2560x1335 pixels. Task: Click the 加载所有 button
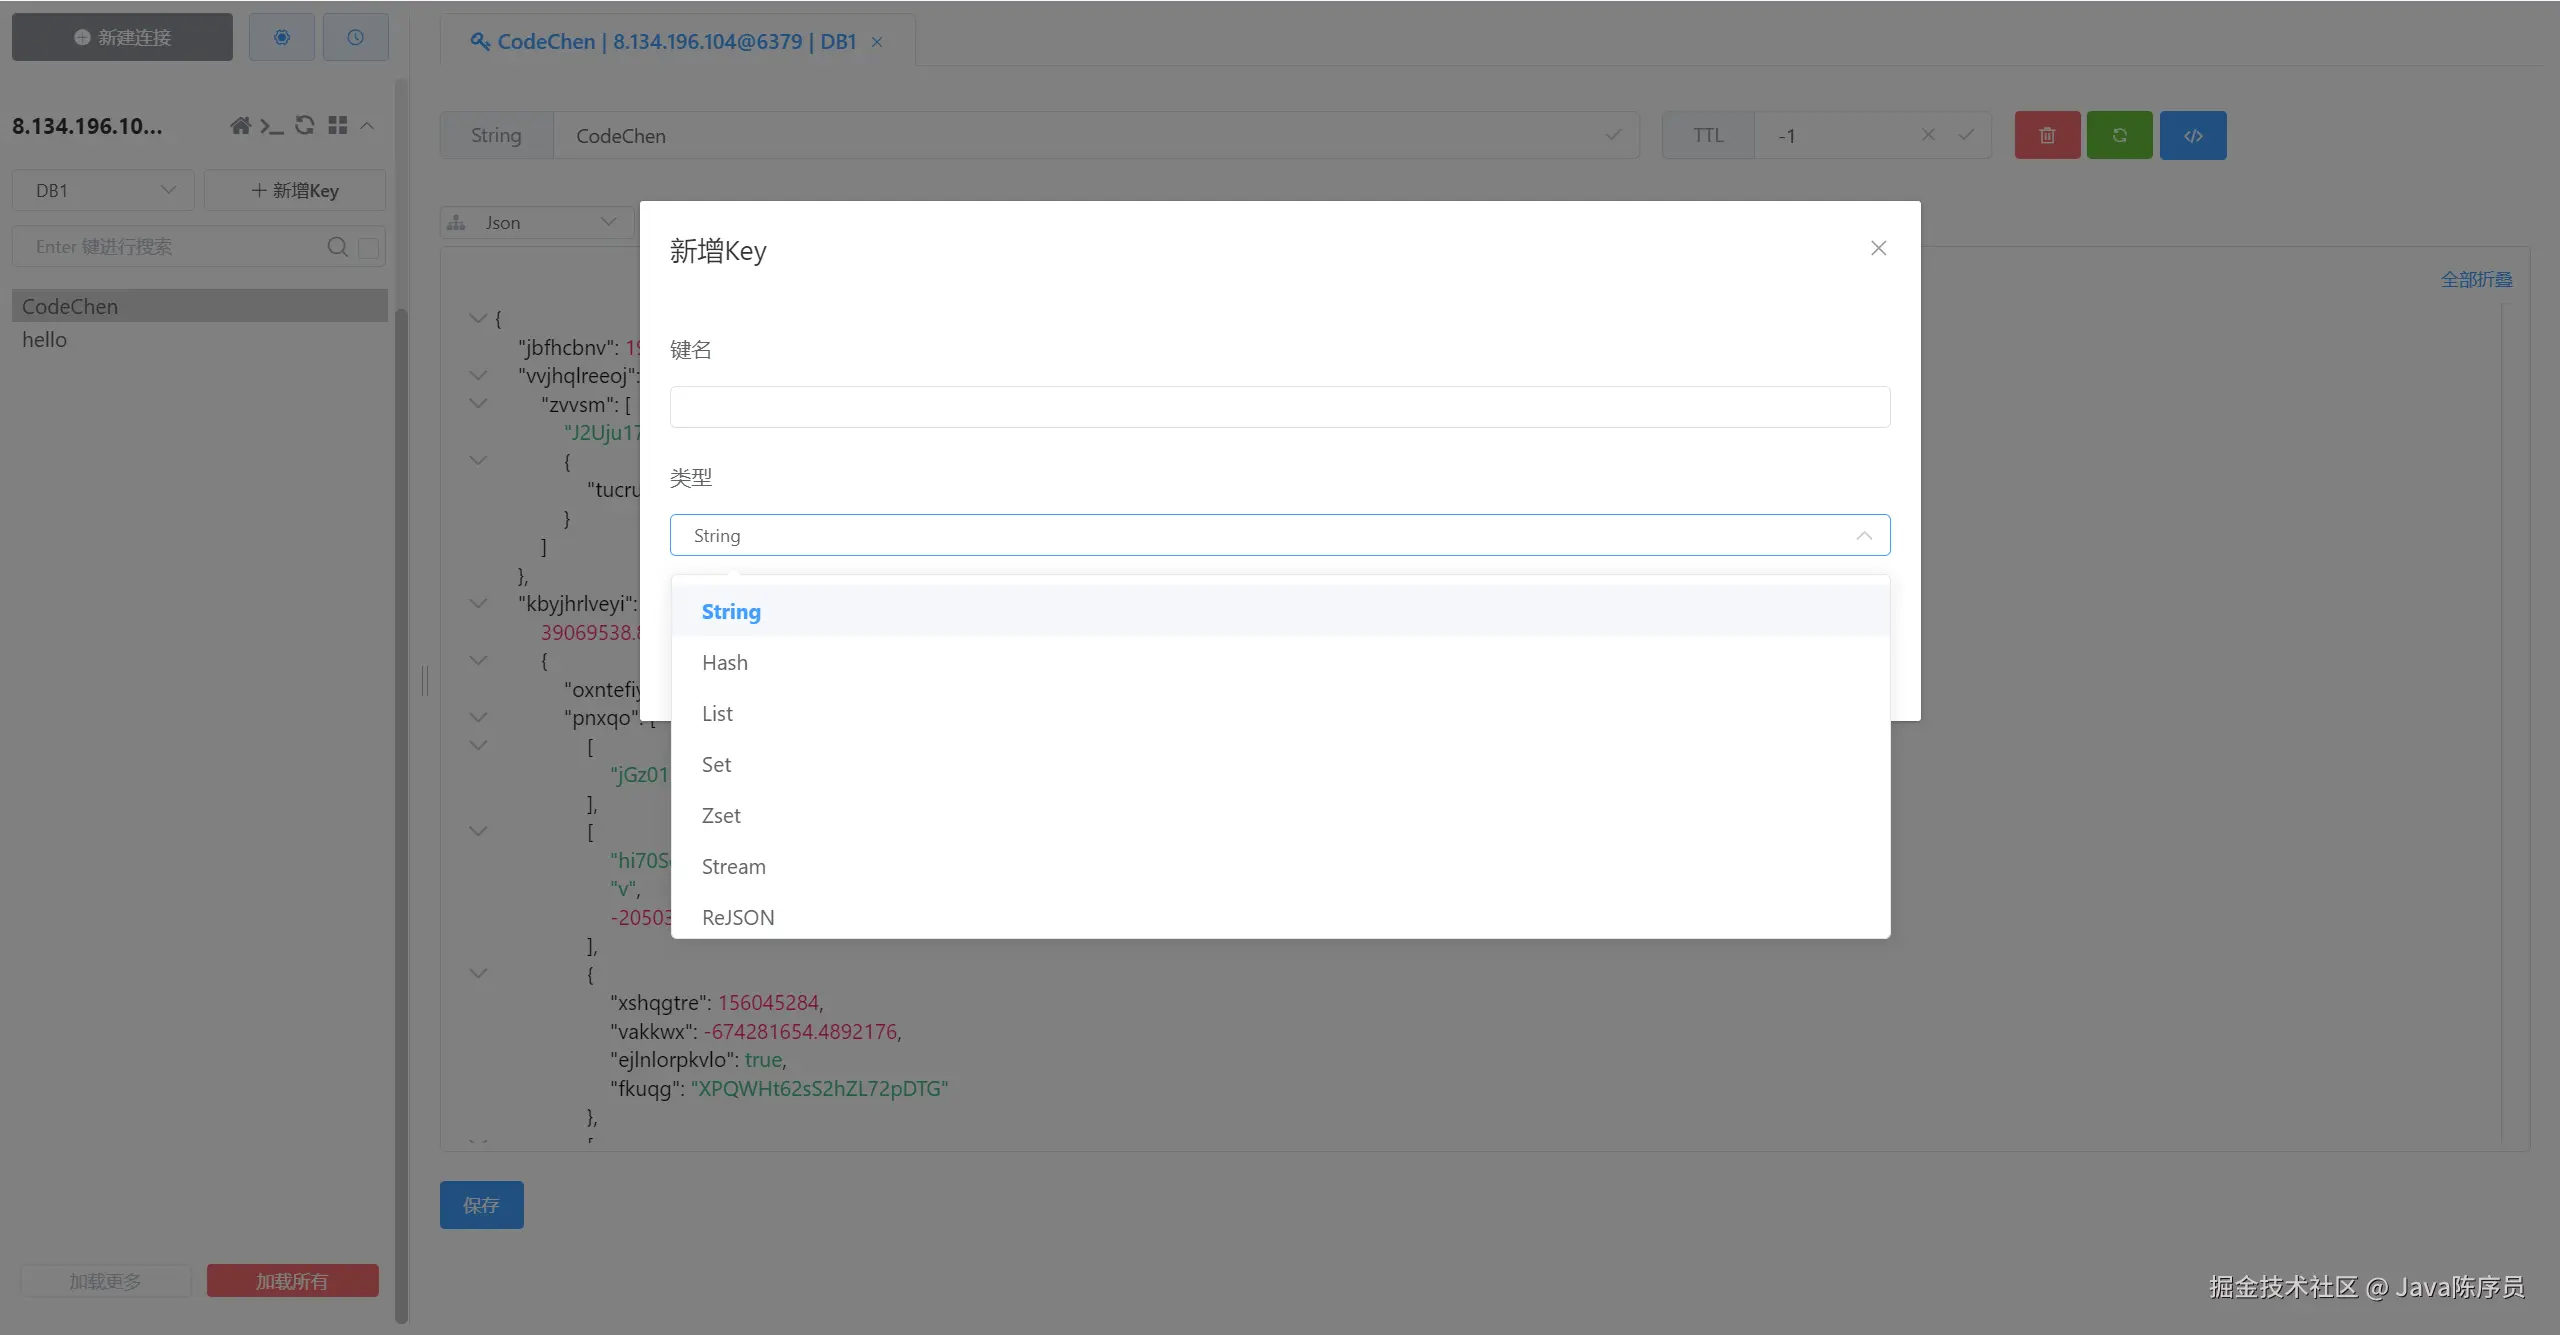[x=292, y=1281]
